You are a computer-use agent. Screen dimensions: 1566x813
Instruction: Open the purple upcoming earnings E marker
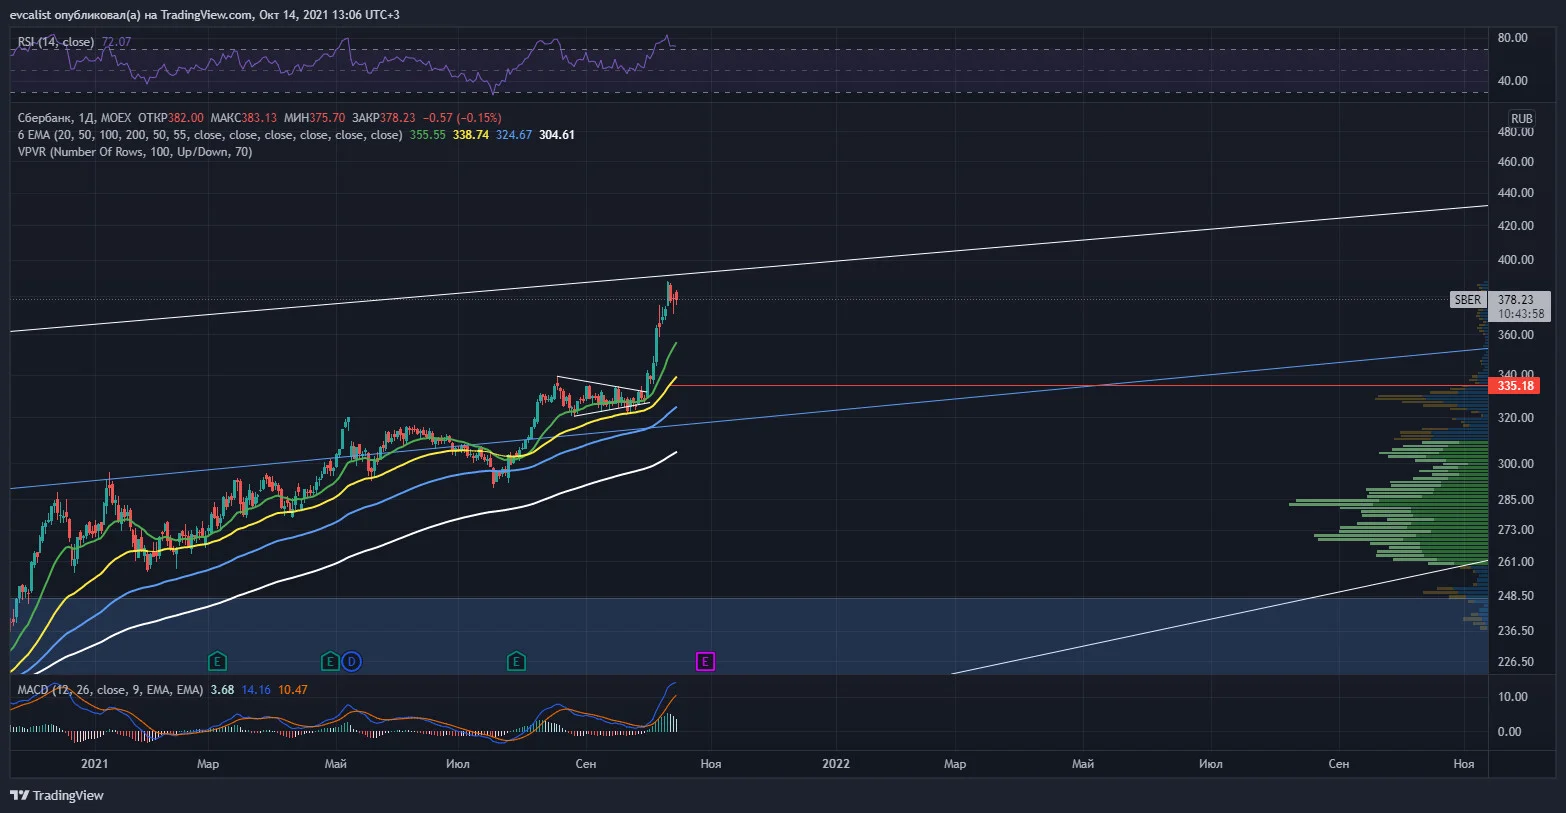coord(705,661)
